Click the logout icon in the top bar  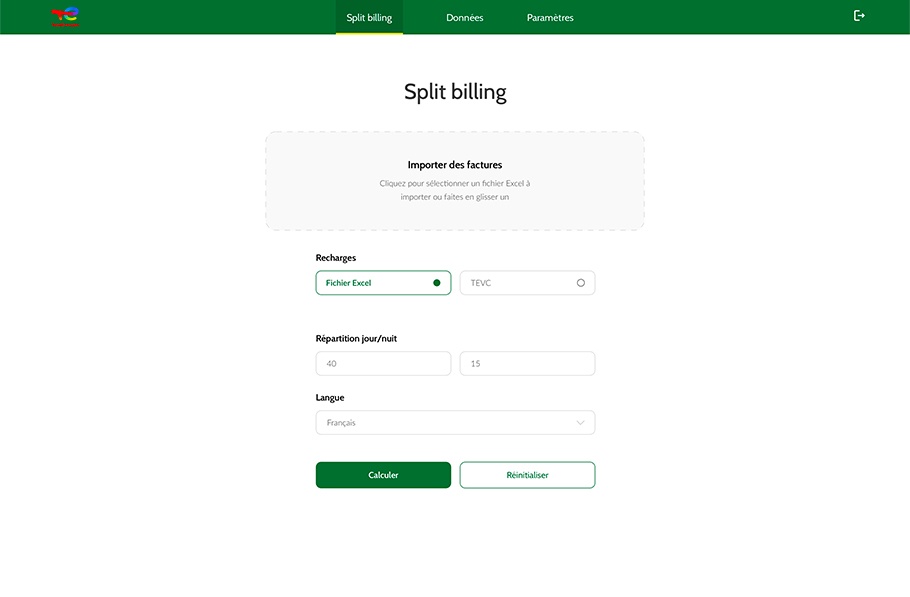(858, 16)
